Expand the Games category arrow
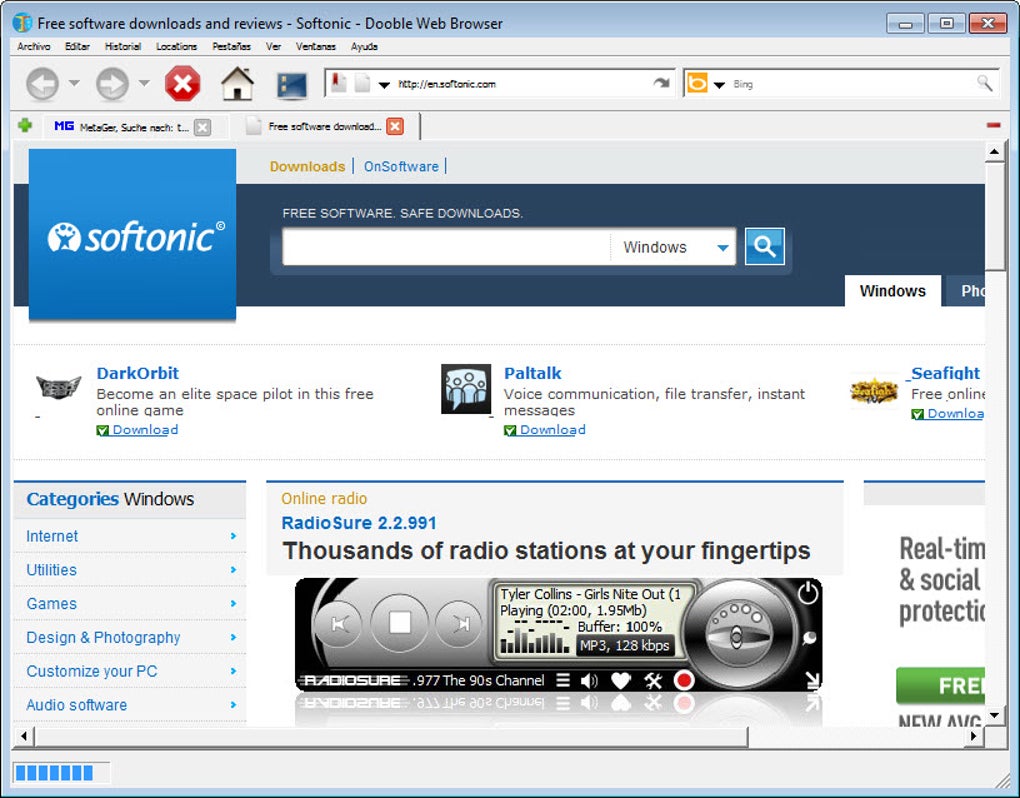The image size is (1020, 798). 233,603
